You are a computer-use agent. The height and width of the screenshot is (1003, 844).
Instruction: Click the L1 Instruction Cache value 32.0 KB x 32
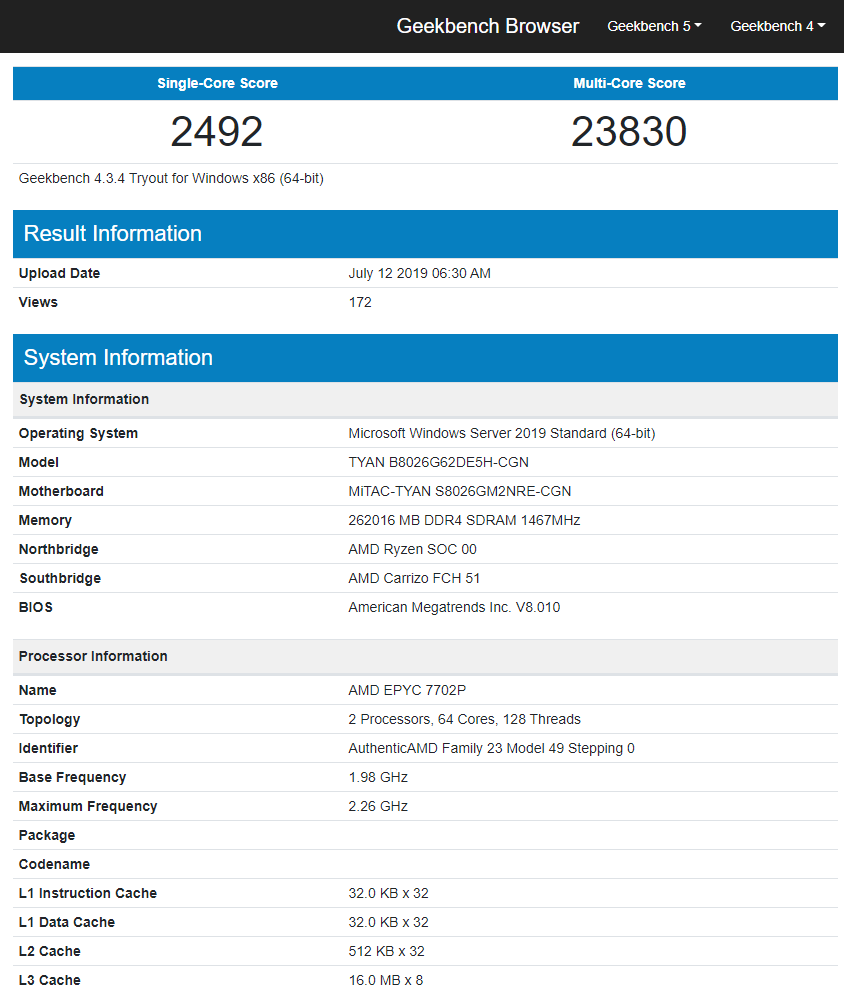tap(388, 893)
